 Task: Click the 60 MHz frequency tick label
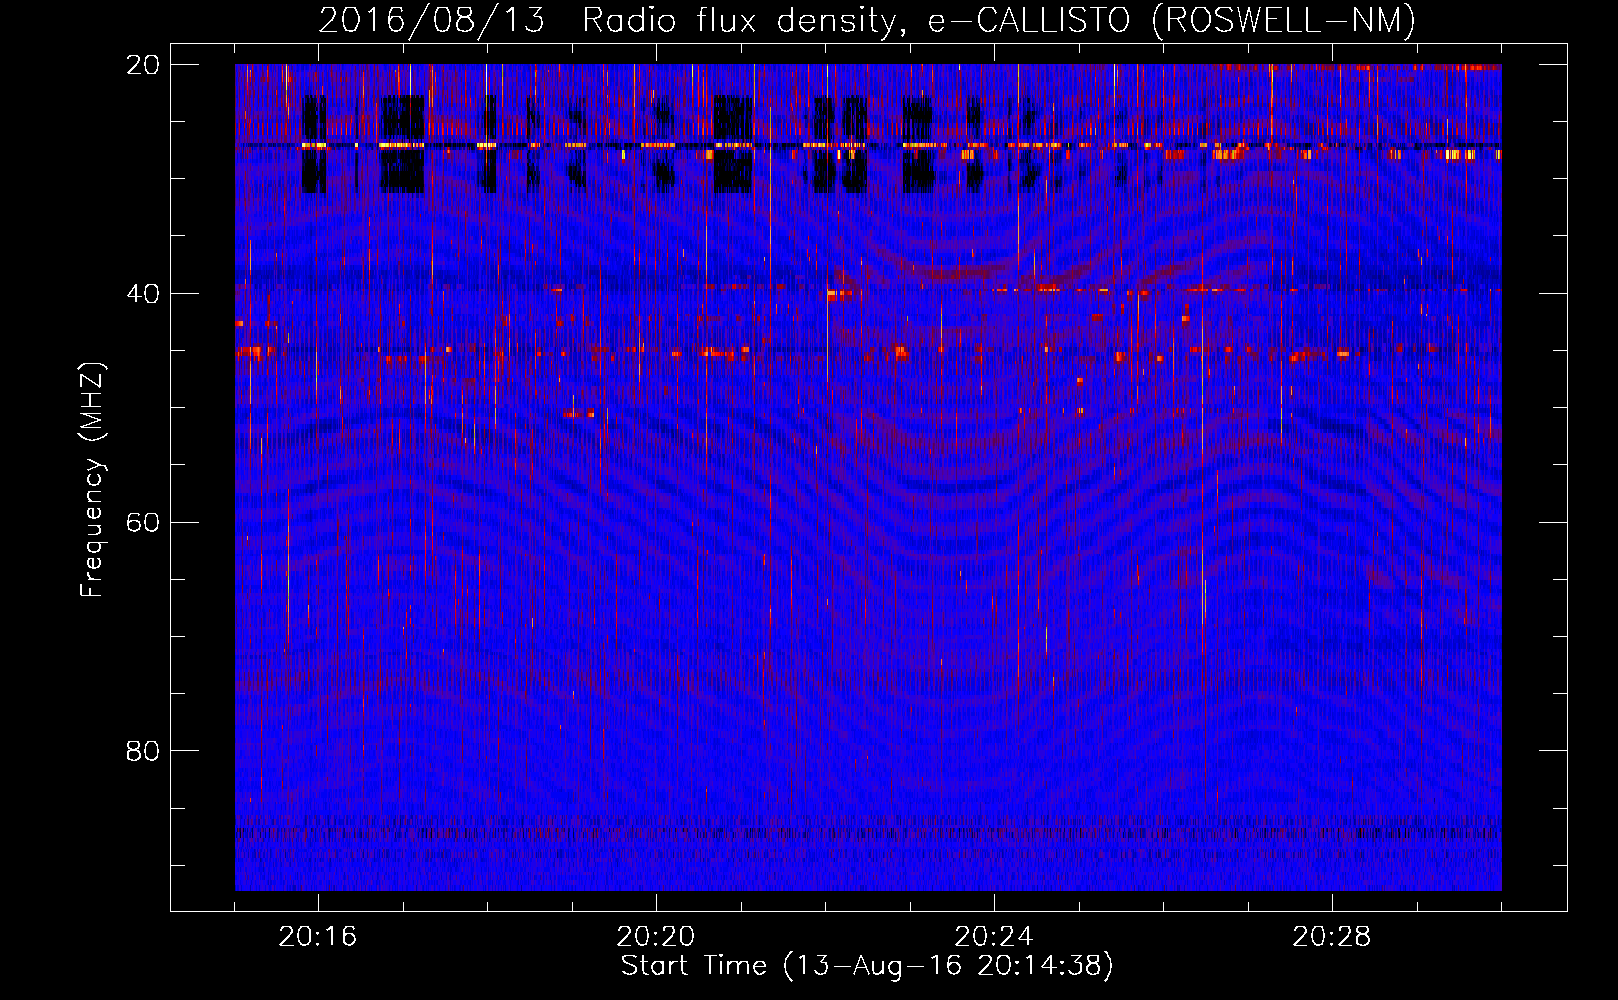(143, 523)
